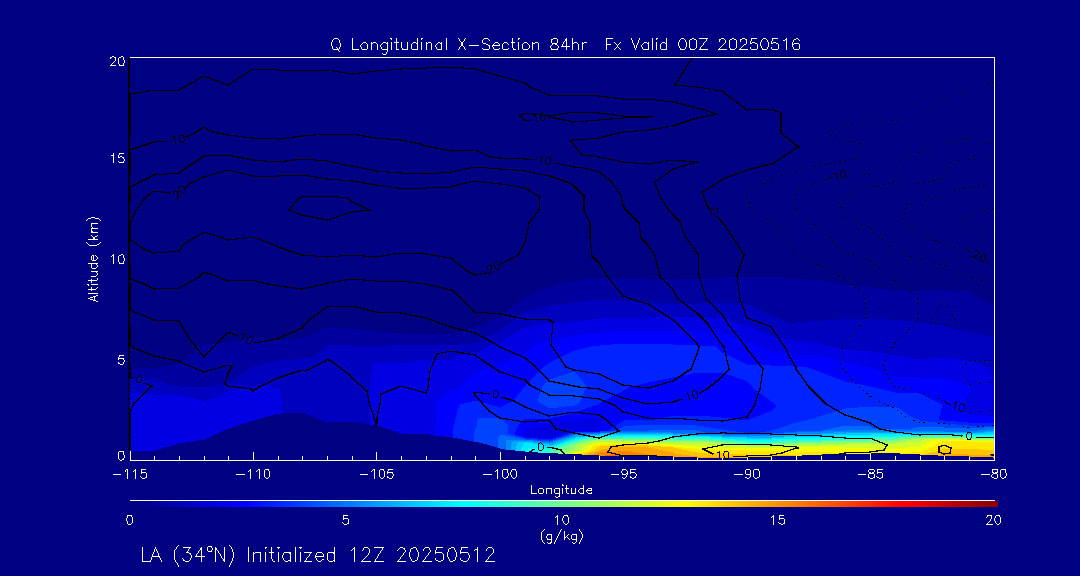1080x576 pixels.
Task: Click the colorbar value label 0
Action: coord(130,521)
